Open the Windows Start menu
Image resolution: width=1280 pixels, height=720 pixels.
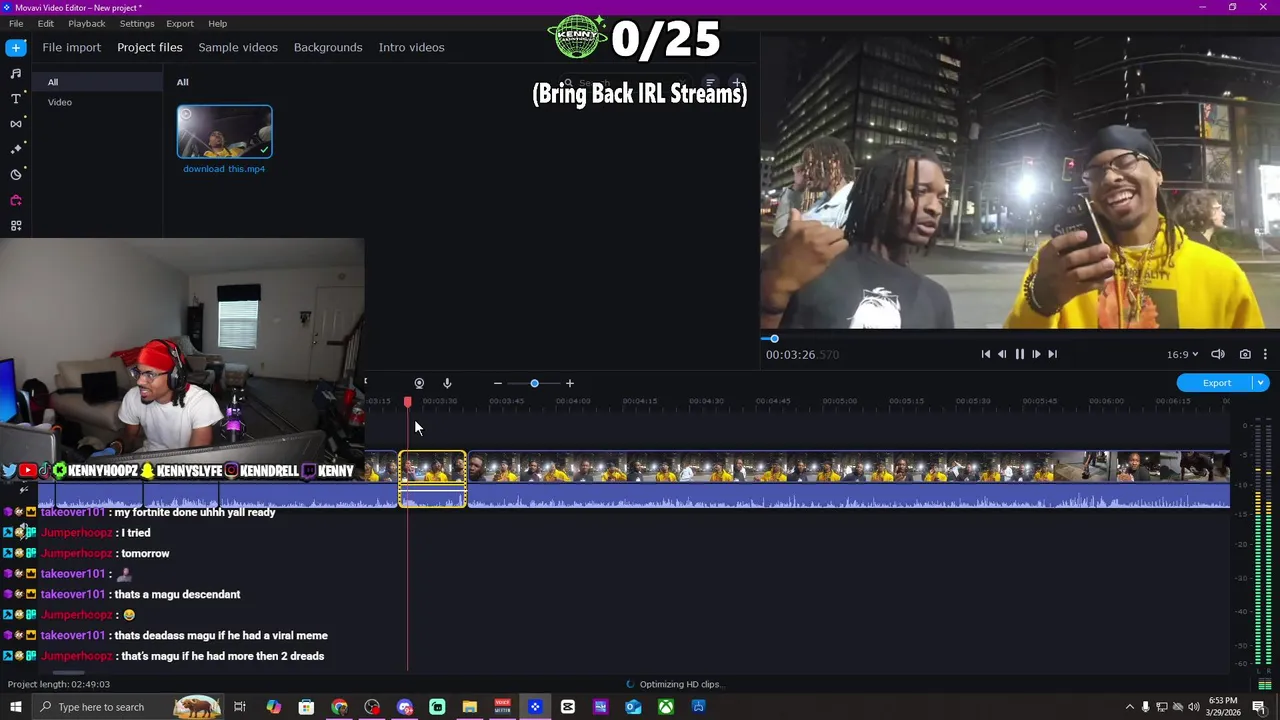click(16, 707)
